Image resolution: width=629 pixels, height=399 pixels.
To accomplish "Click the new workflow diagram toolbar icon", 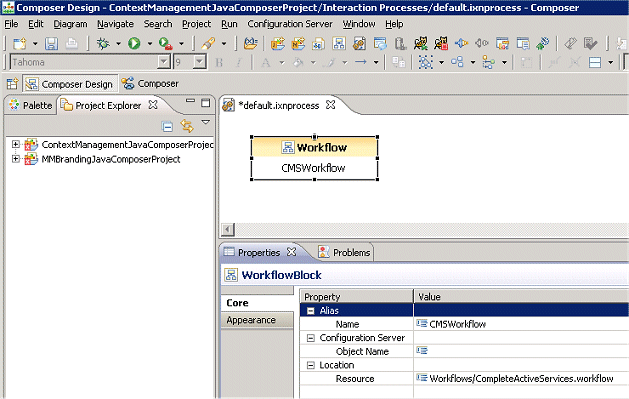I will [339, 43].
